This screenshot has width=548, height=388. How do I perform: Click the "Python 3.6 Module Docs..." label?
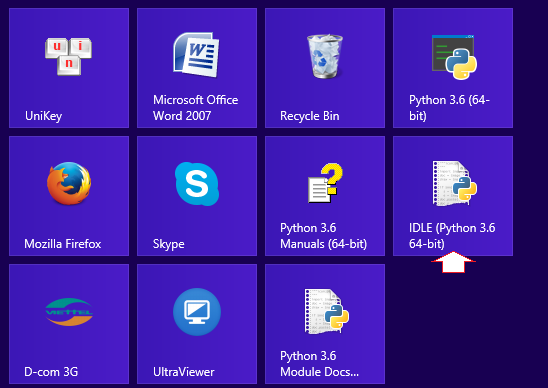319,364
